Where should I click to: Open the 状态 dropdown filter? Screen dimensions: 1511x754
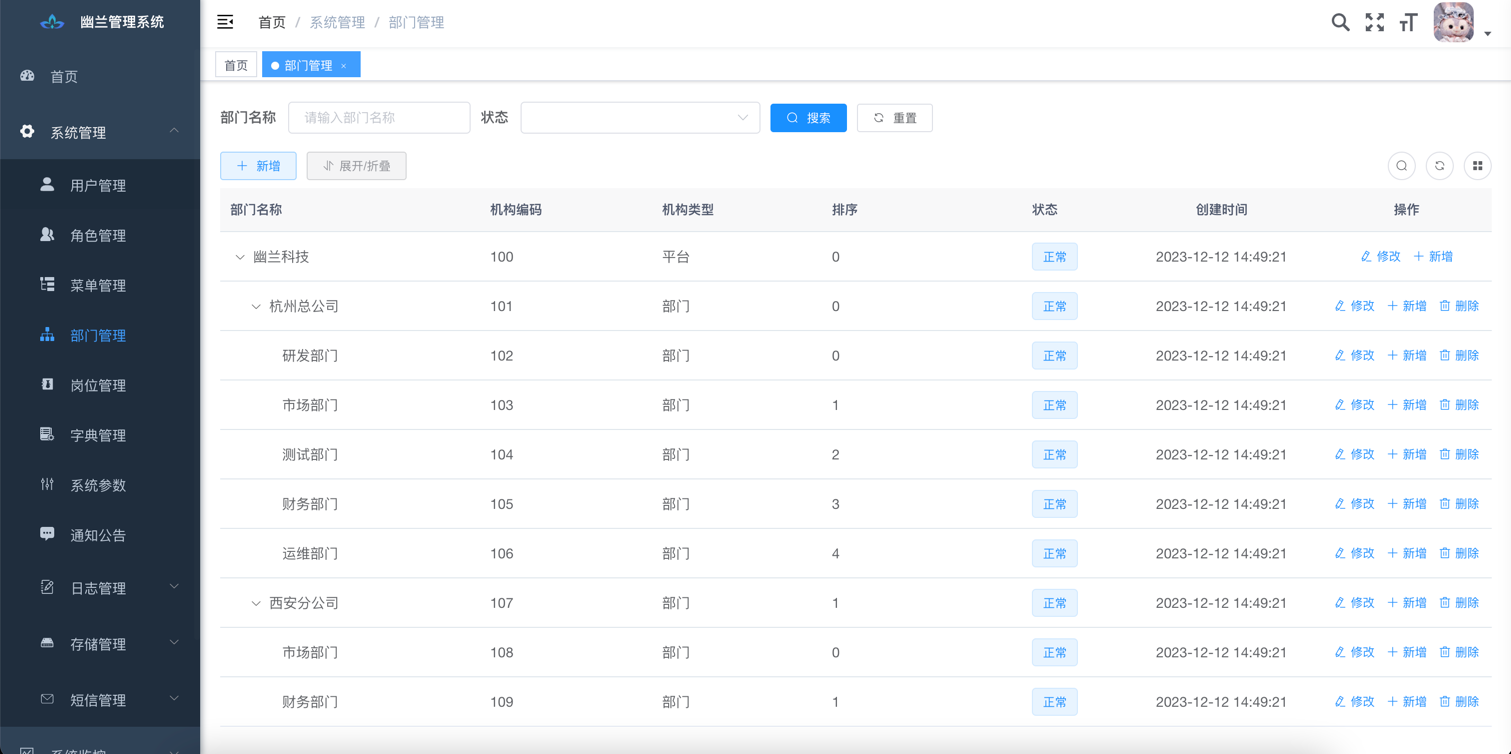pyautogui.click(x=640, y=118)
